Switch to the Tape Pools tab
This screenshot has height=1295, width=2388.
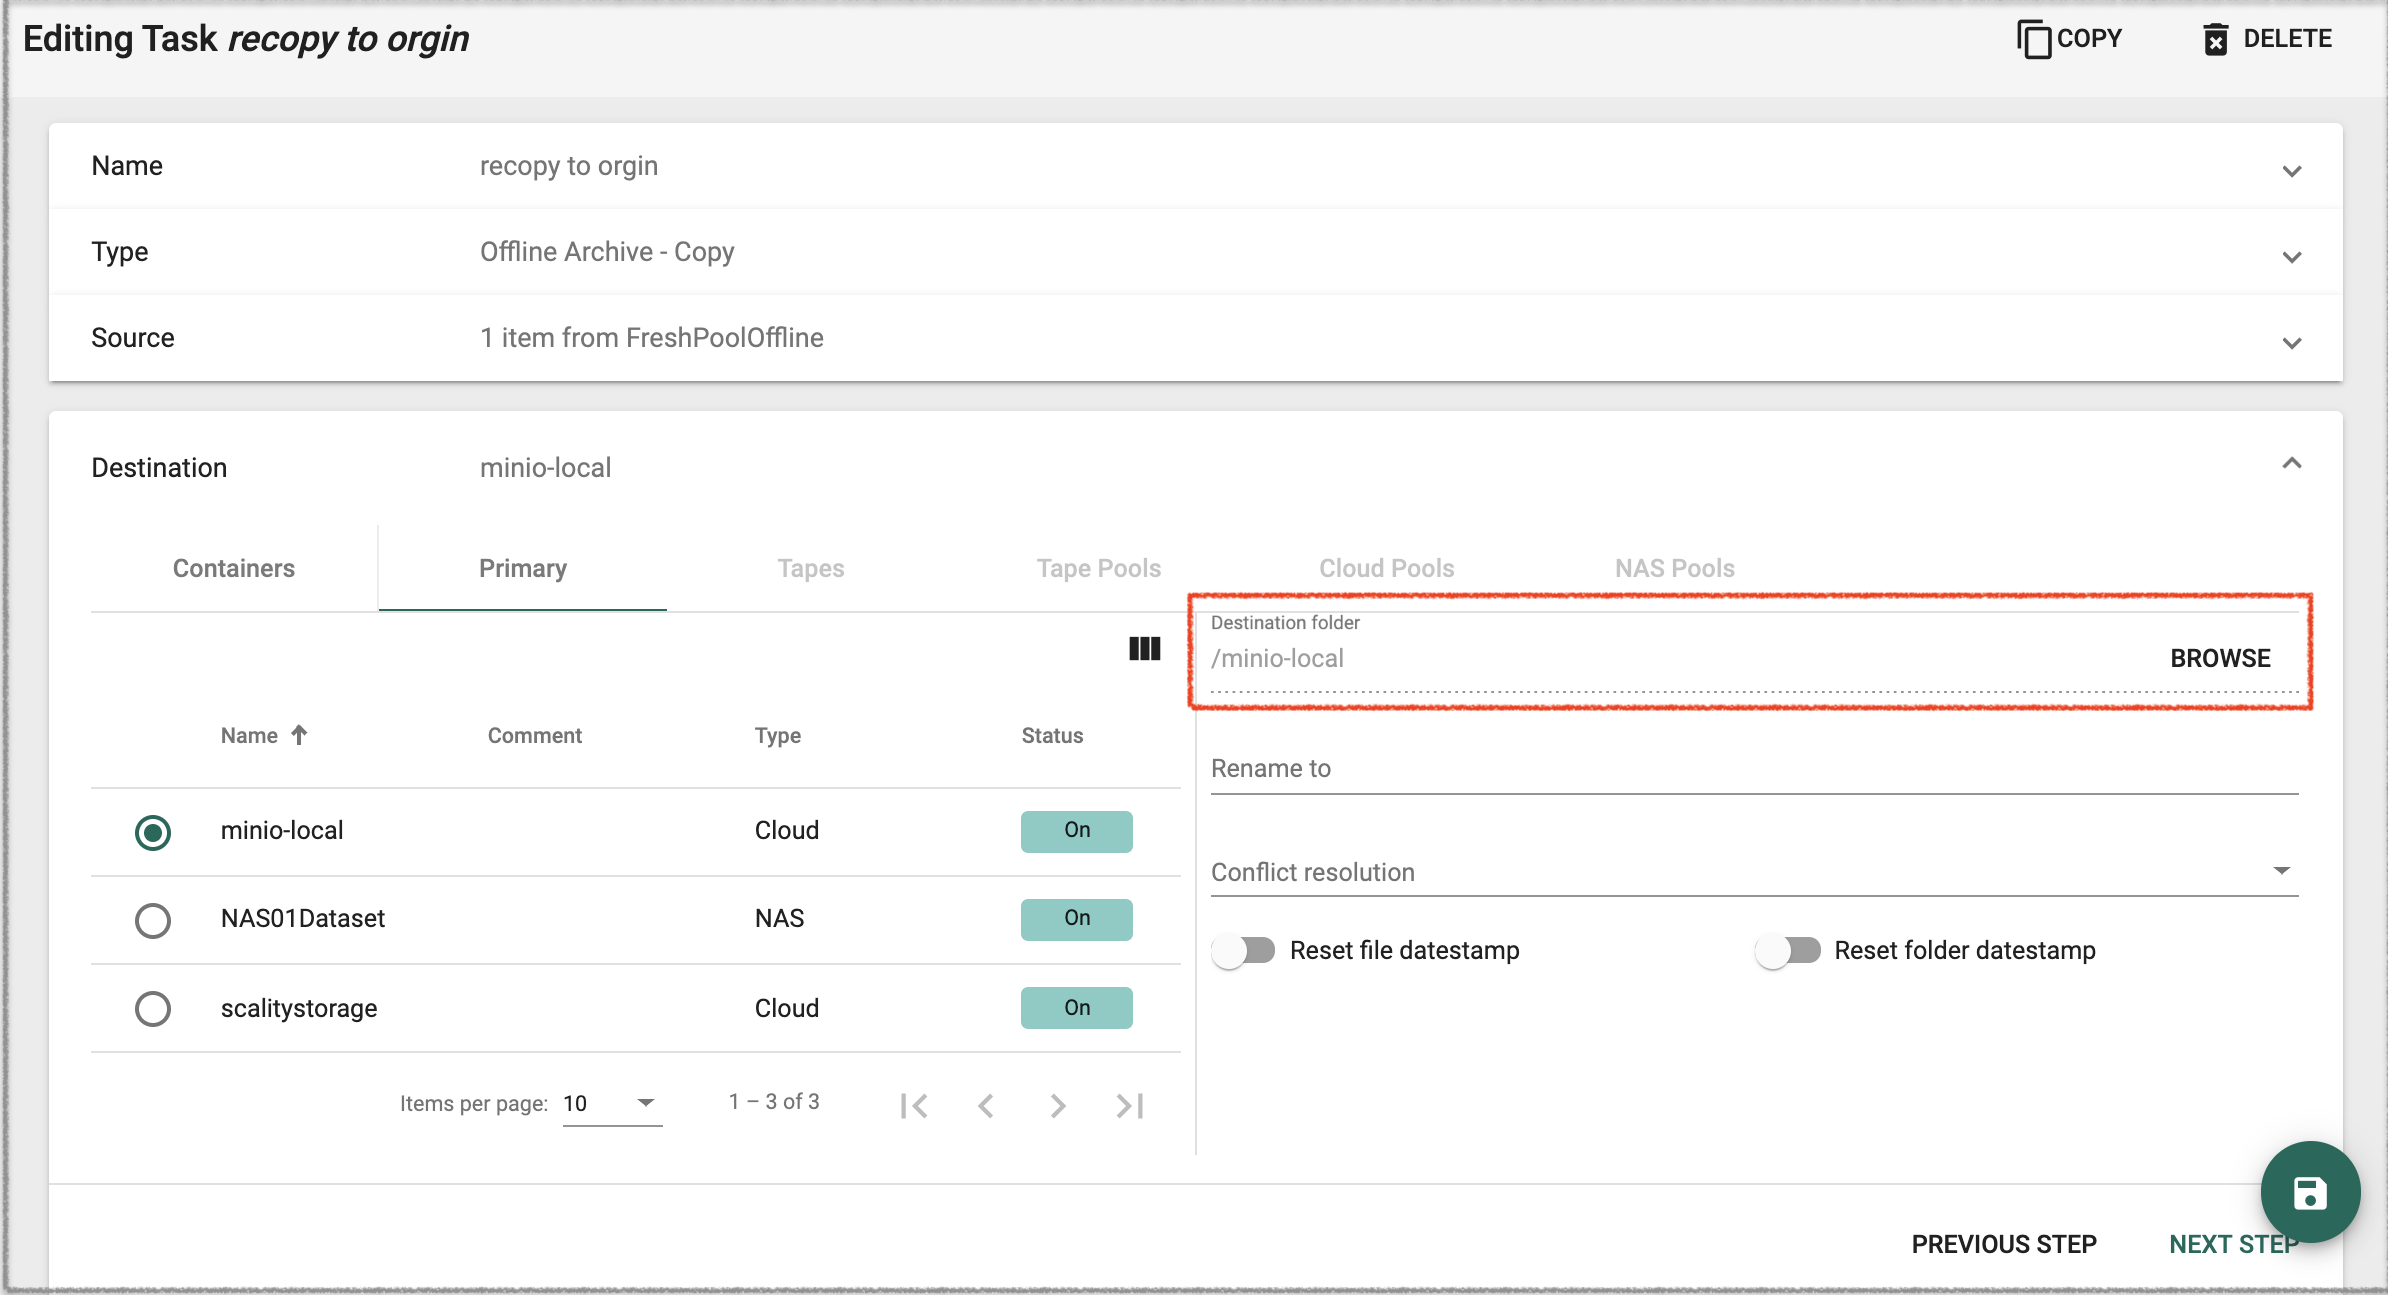1099,568
